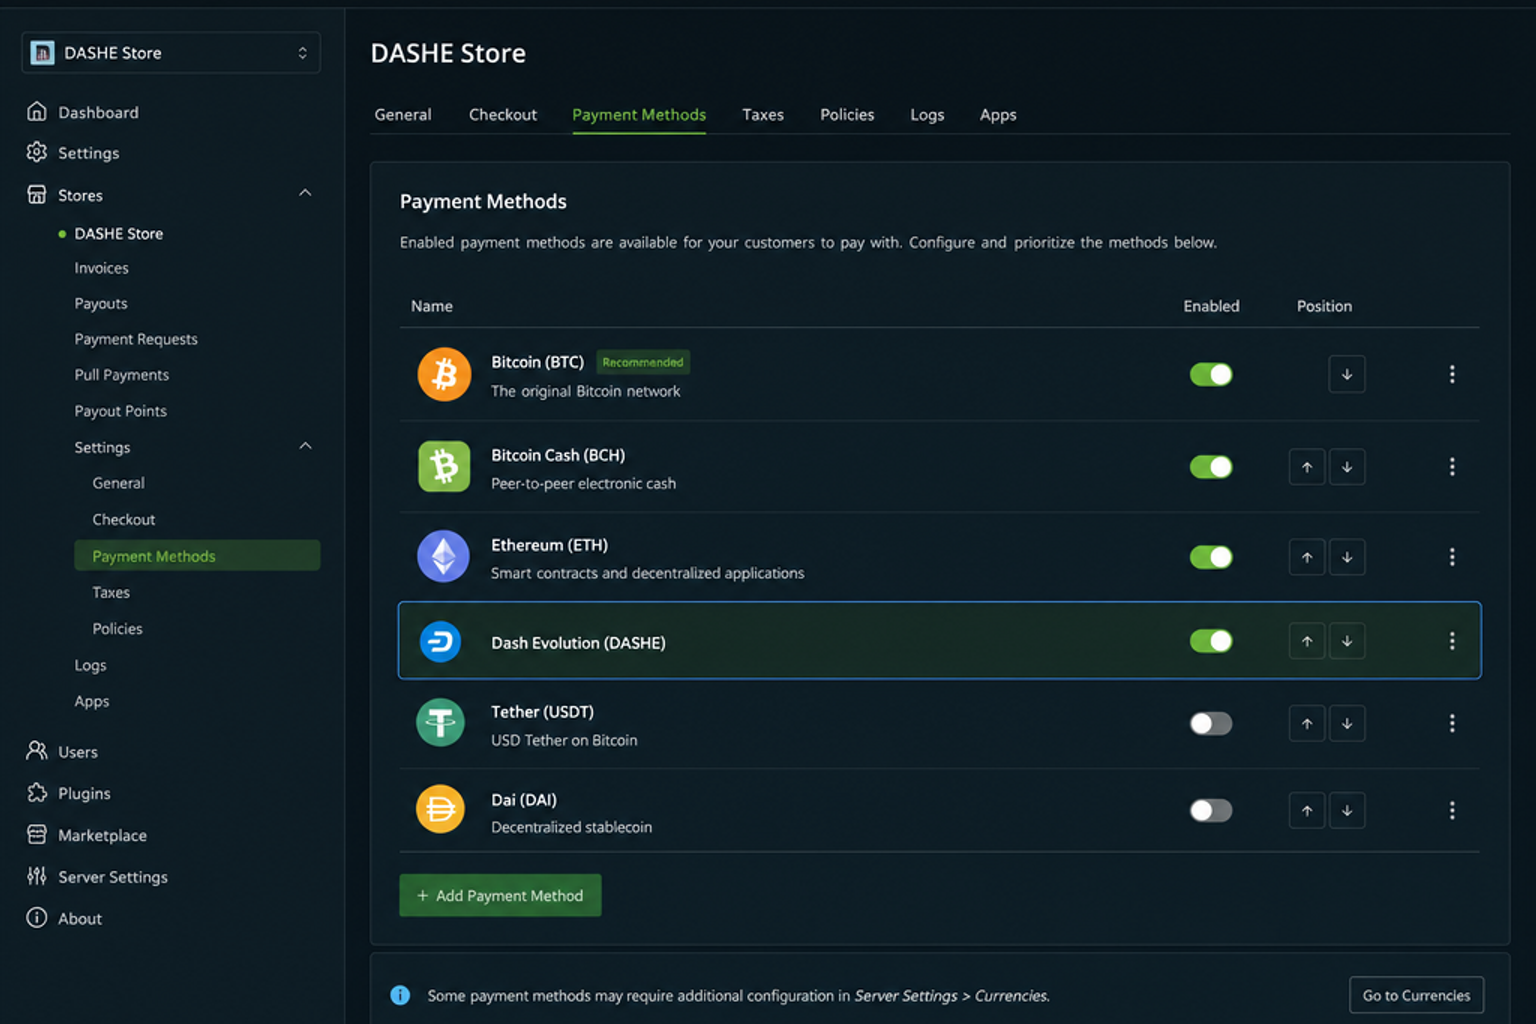Select the Payment Methods tab

(639, 115)
